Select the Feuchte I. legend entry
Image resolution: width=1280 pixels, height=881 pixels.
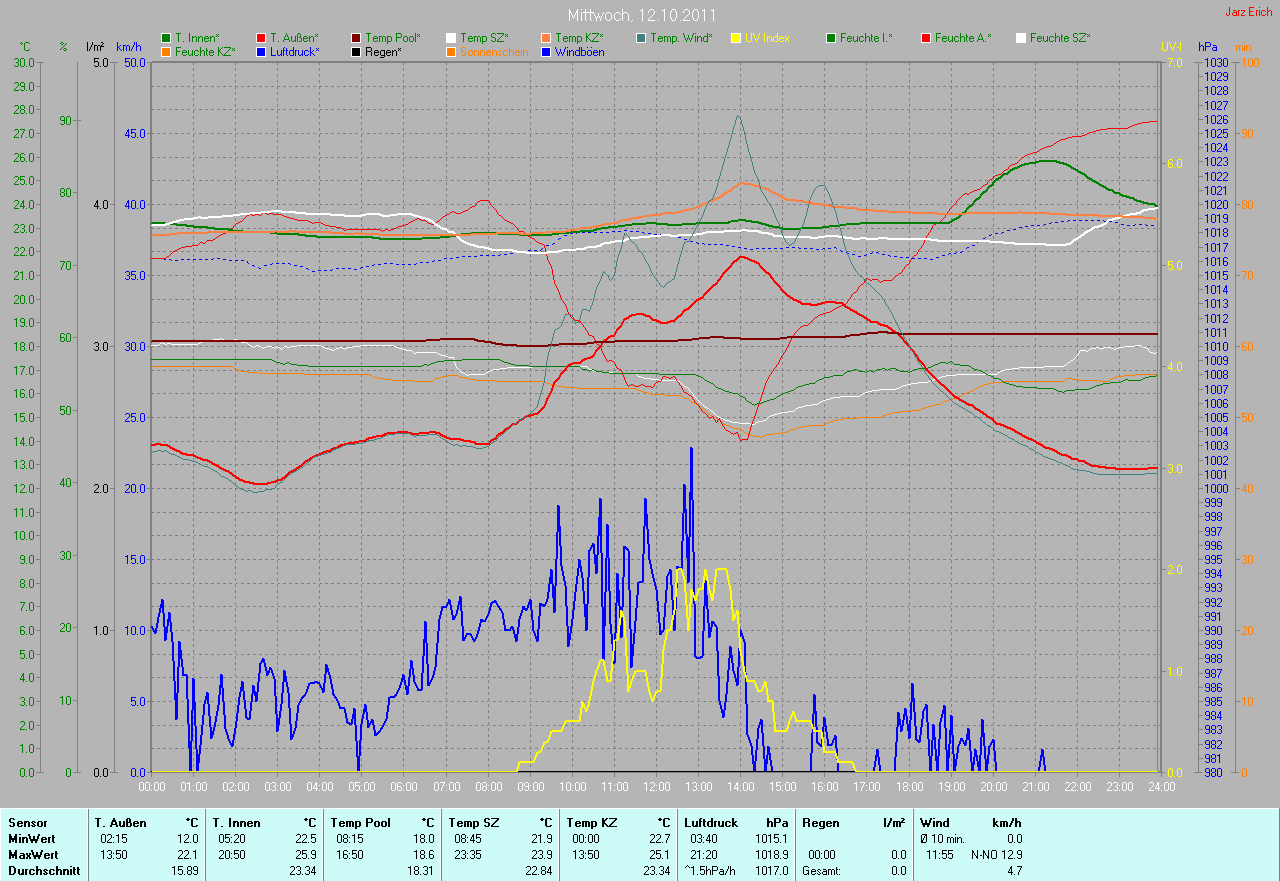866,38
